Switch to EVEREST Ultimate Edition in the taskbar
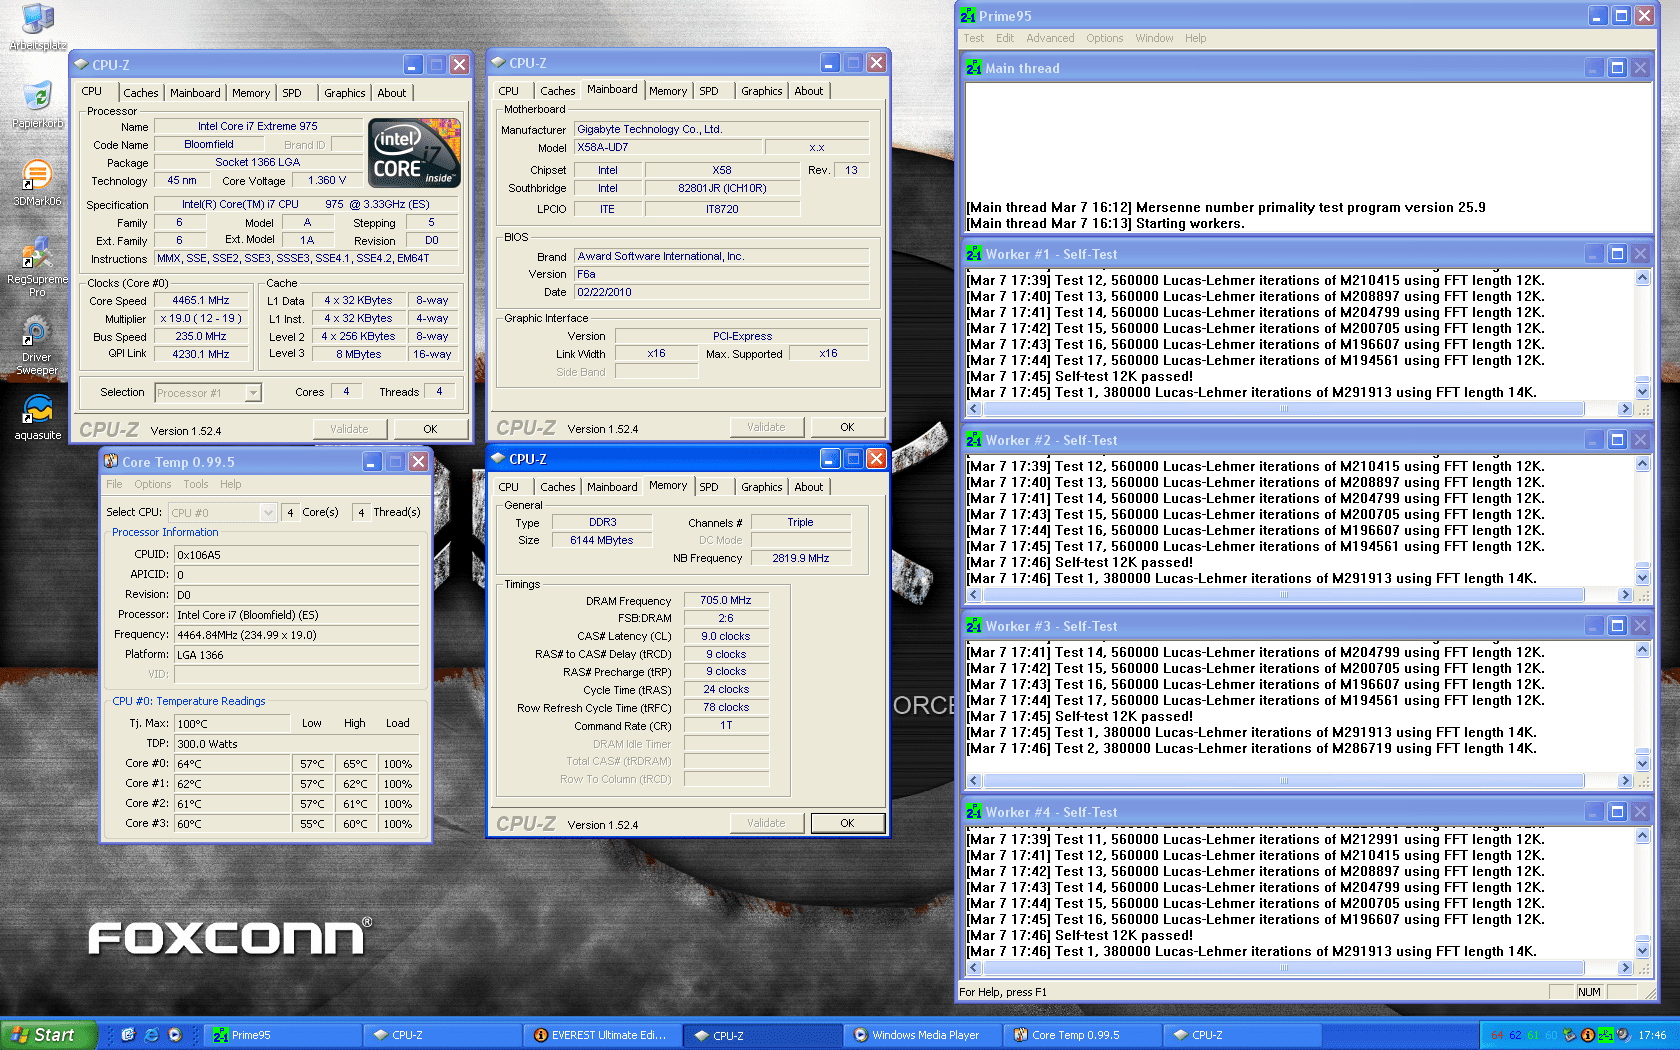 tap(602, 1035)
